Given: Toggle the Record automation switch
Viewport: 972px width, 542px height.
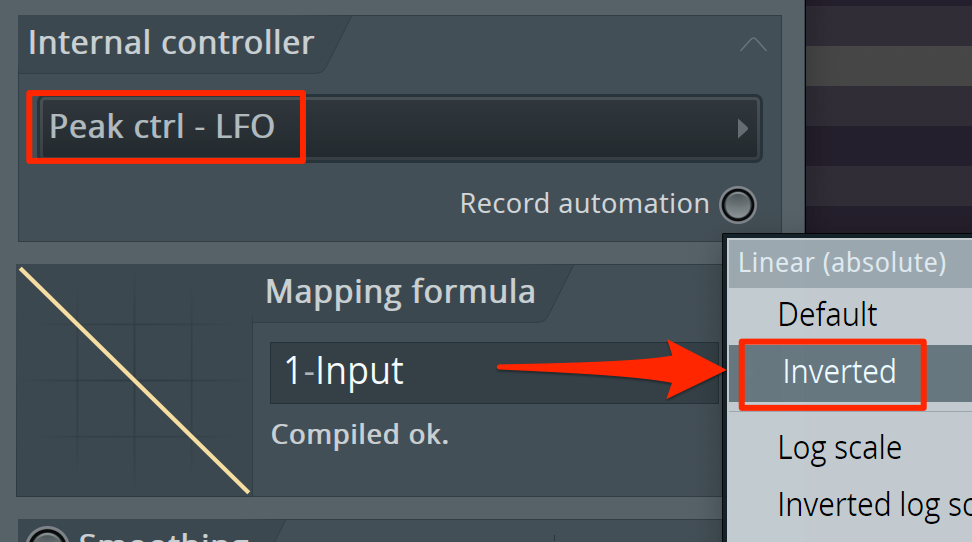Looking at the screenshot, I should (x=738, y=205).
